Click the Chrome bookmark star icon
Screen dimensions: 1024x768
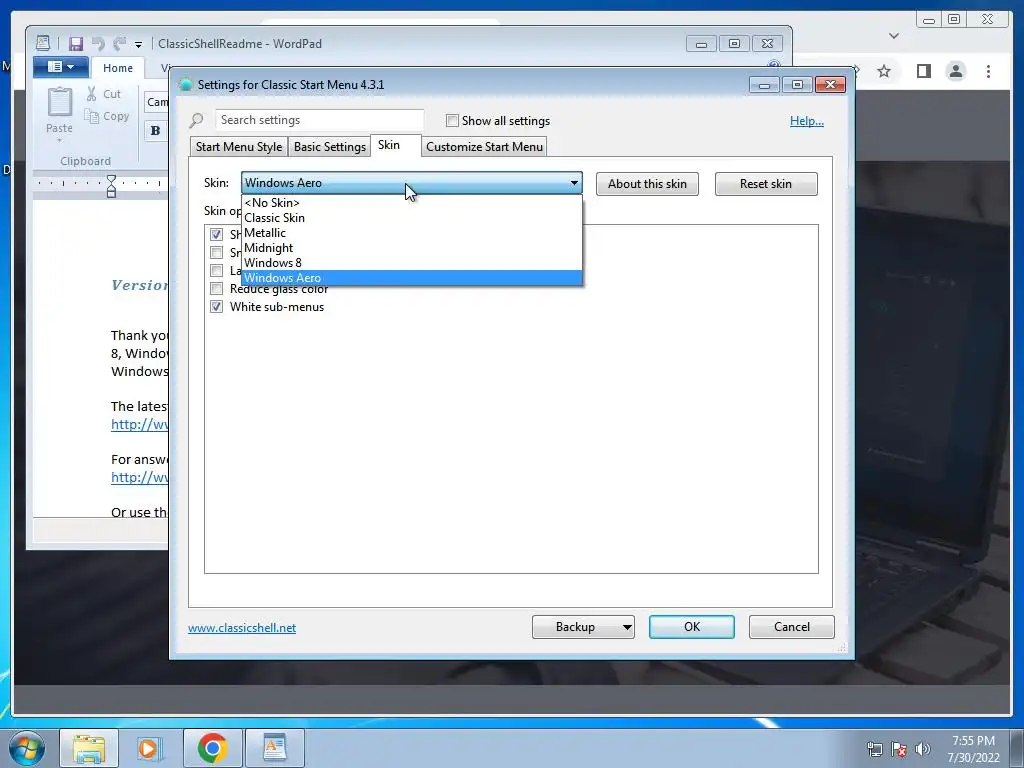[884, 71]
